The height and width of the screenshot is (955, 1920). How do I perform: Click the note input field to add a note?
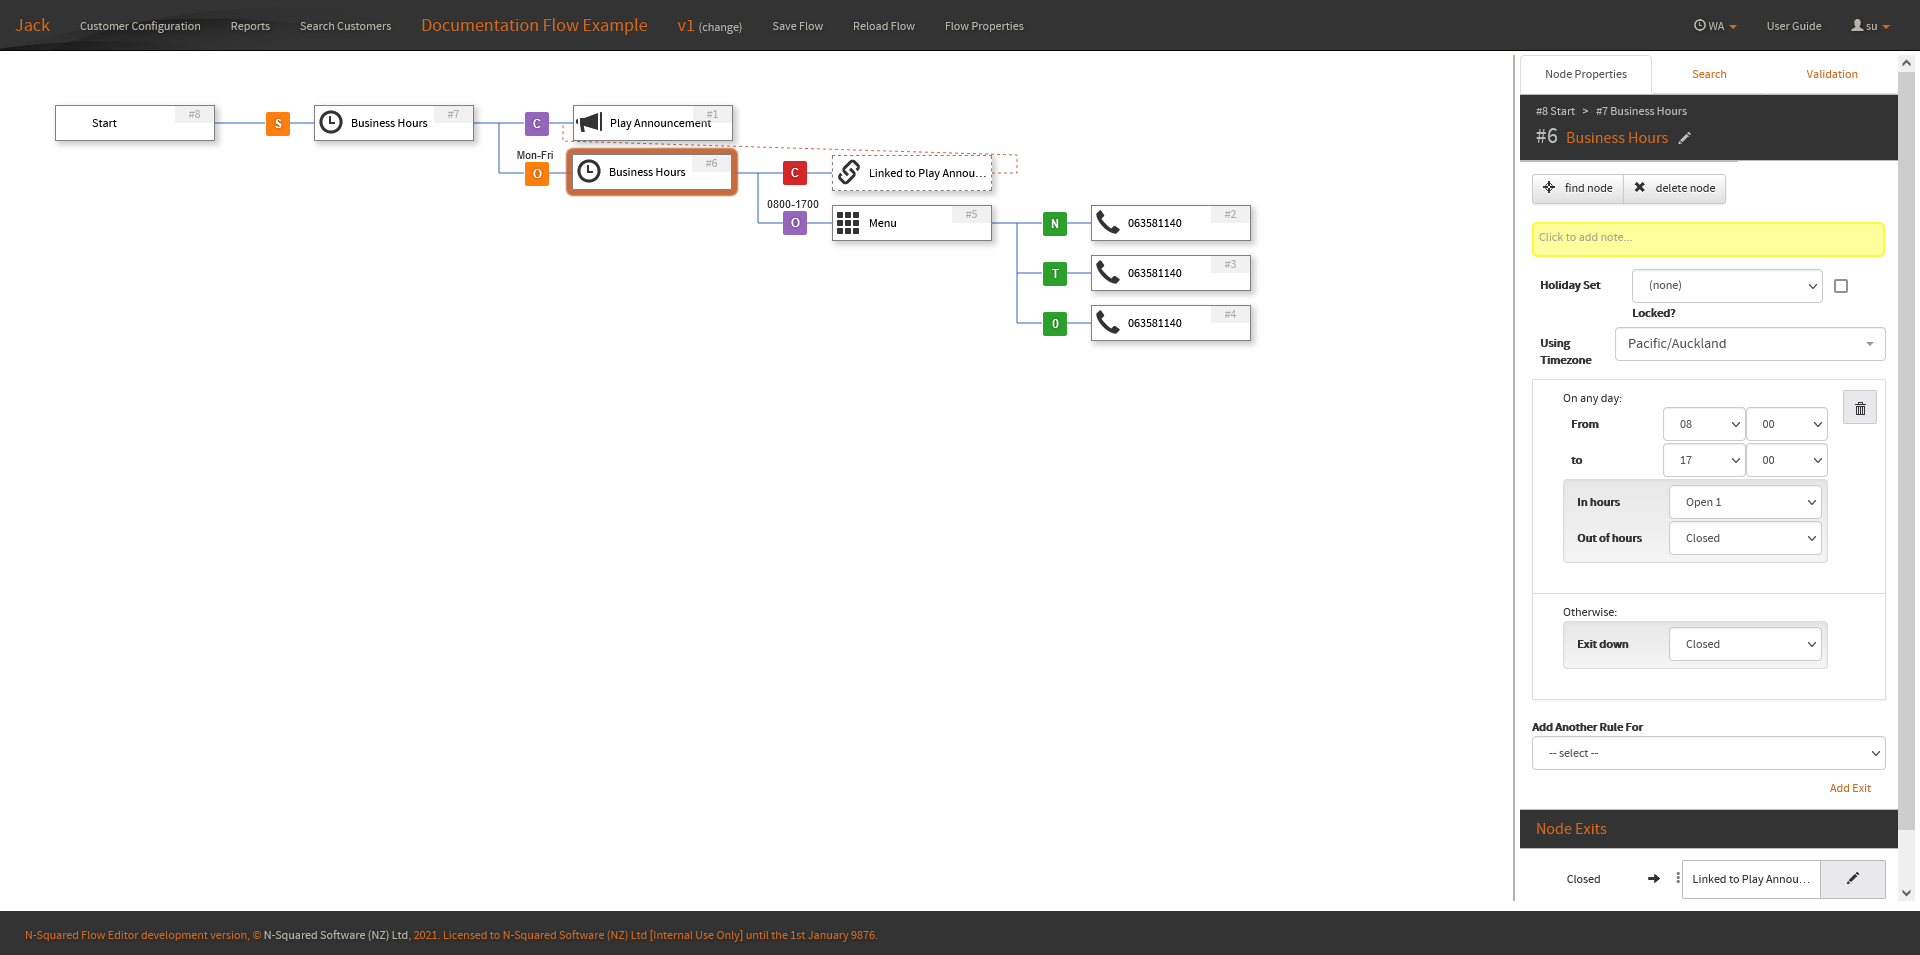(1708, 239)
